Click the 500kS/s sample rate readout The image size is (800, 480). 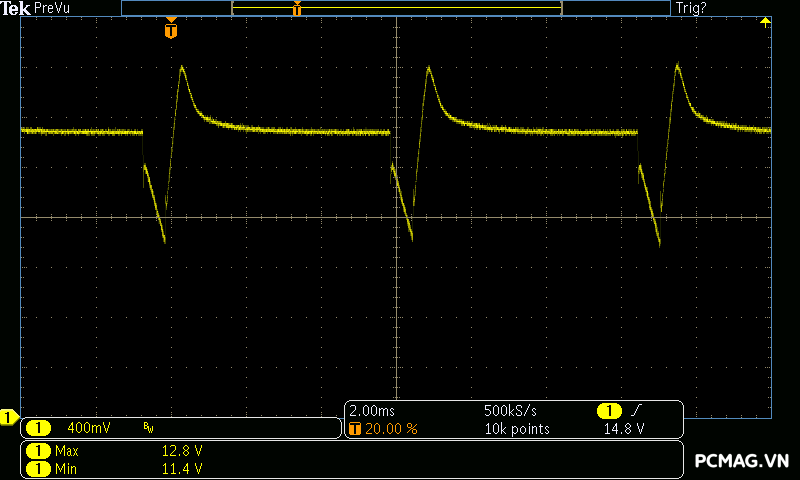pyautogui.click(x=510, y=411)
